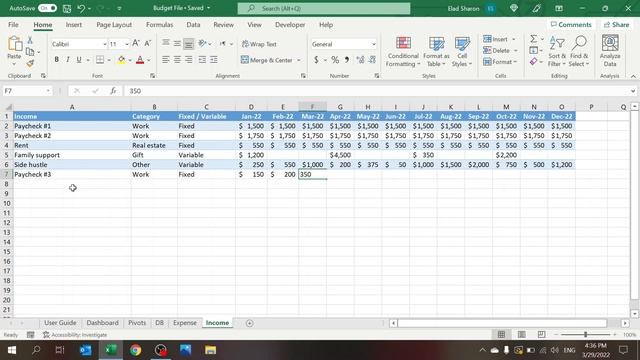Image resolution: width=640 pixels, height=360 pixels.
Task: Click the AutoSum sigma icon
Action: coord(533,39)
